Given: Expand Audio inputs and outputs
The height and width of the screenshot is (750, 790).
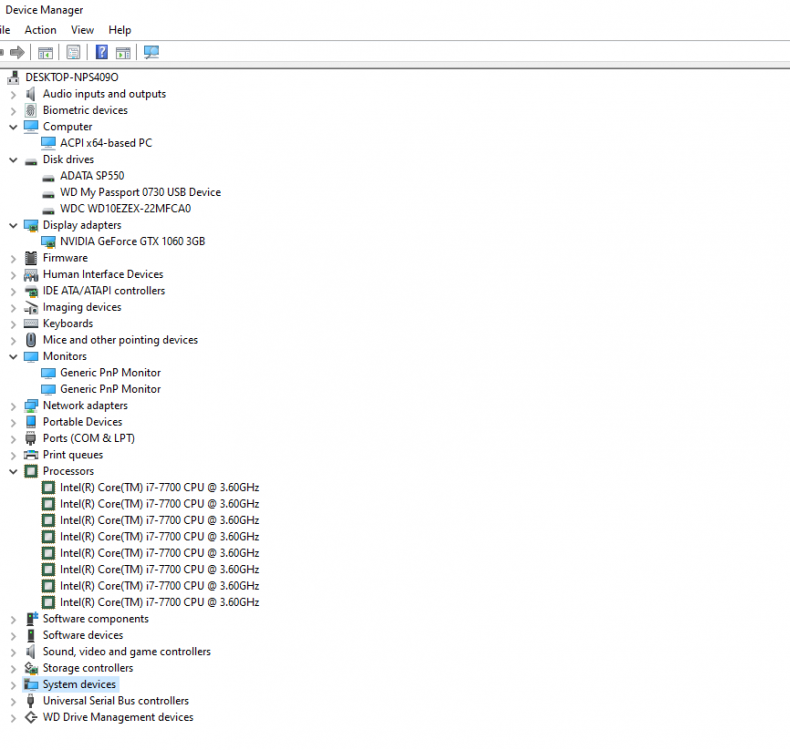Looking at the screenshot, I should [x=14, y=94].
